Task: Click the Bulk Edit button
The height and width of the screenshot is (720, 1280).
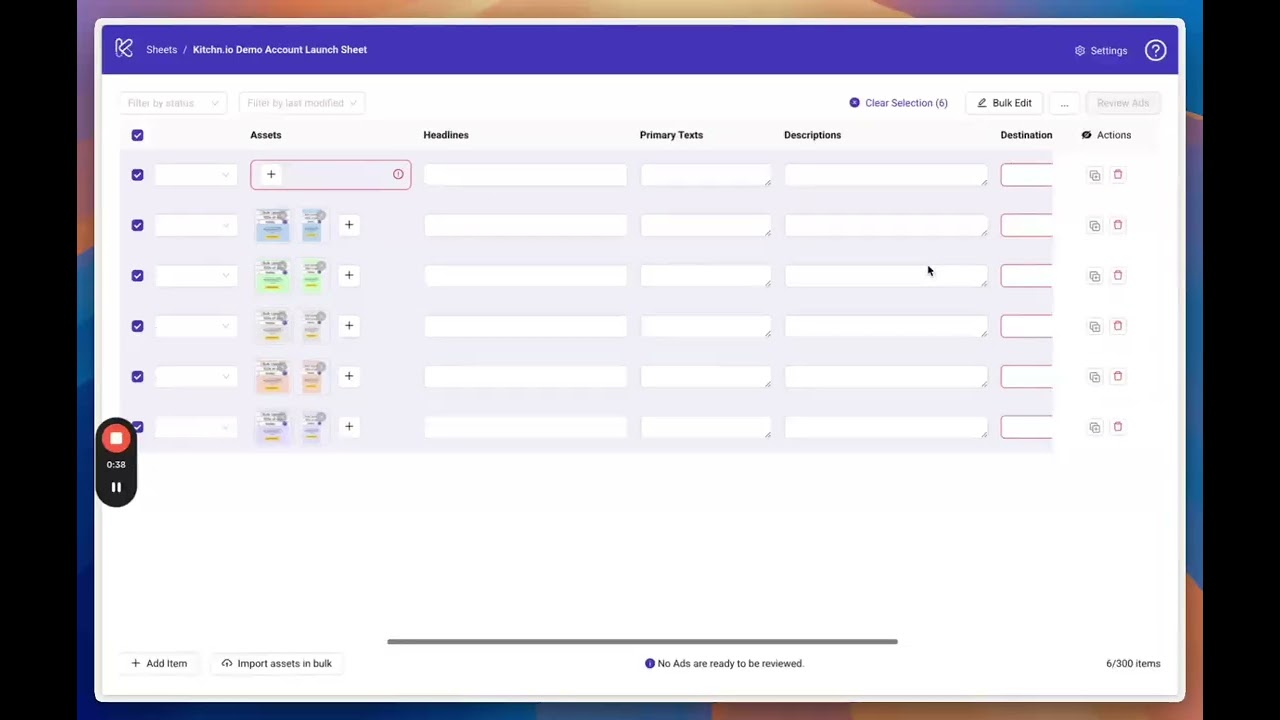Action: 1004,103
